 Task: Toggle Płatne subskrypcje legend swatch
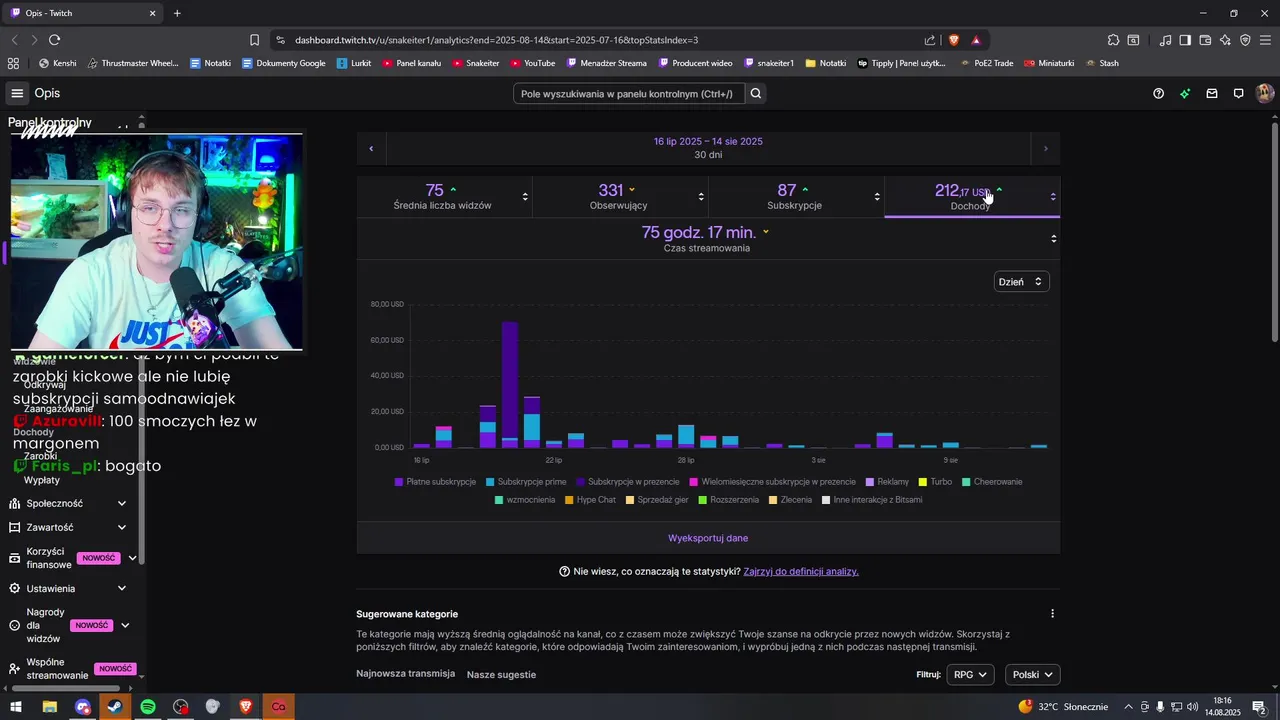point(399,482)
